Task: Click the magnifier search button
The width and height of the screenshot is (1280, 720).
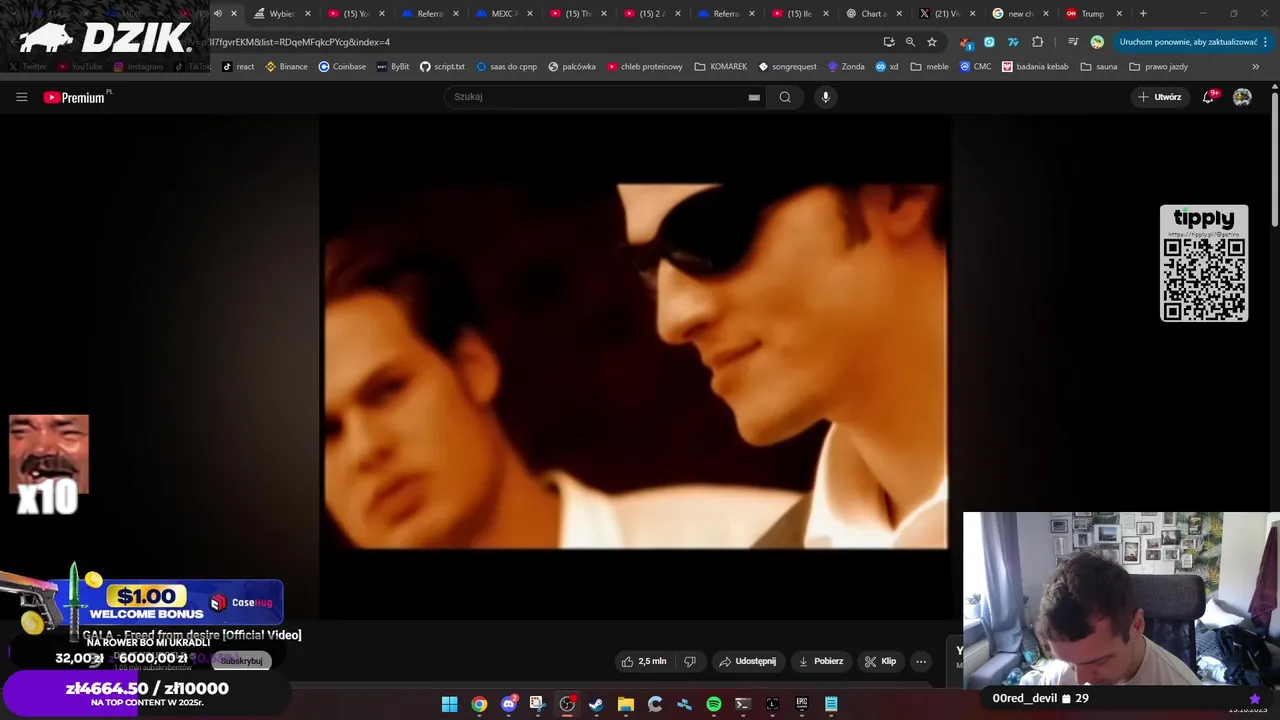Action: point(785,97)
